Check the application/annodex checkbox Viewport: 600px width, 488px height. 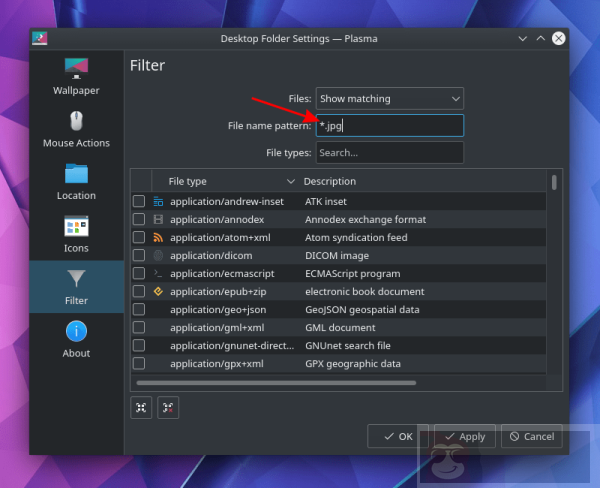click(x=139, y=219)
